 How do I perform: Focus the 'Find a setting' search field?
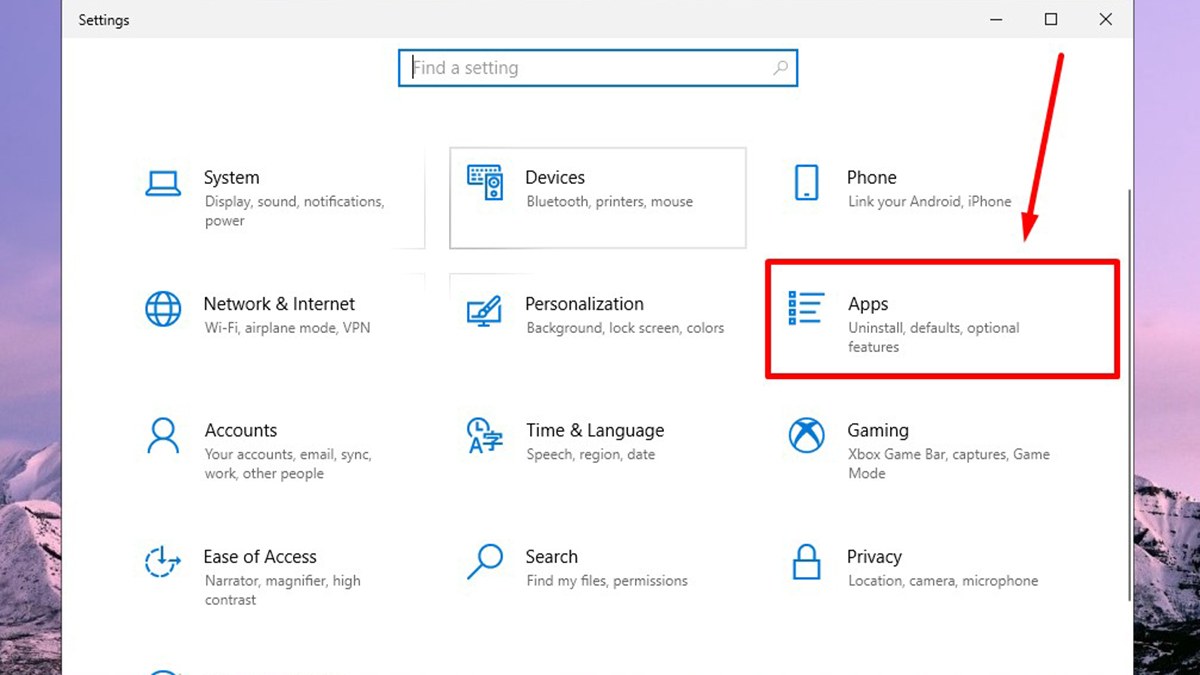point(590,68)
